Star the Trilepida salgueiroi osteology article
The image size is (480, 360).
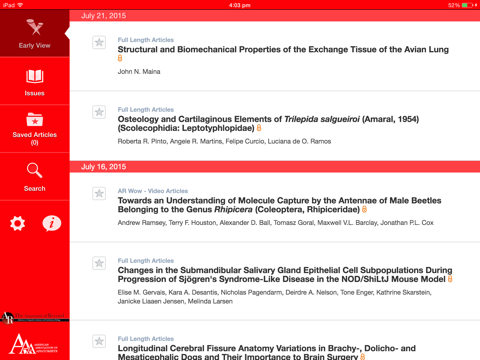[x=99, y=112]
